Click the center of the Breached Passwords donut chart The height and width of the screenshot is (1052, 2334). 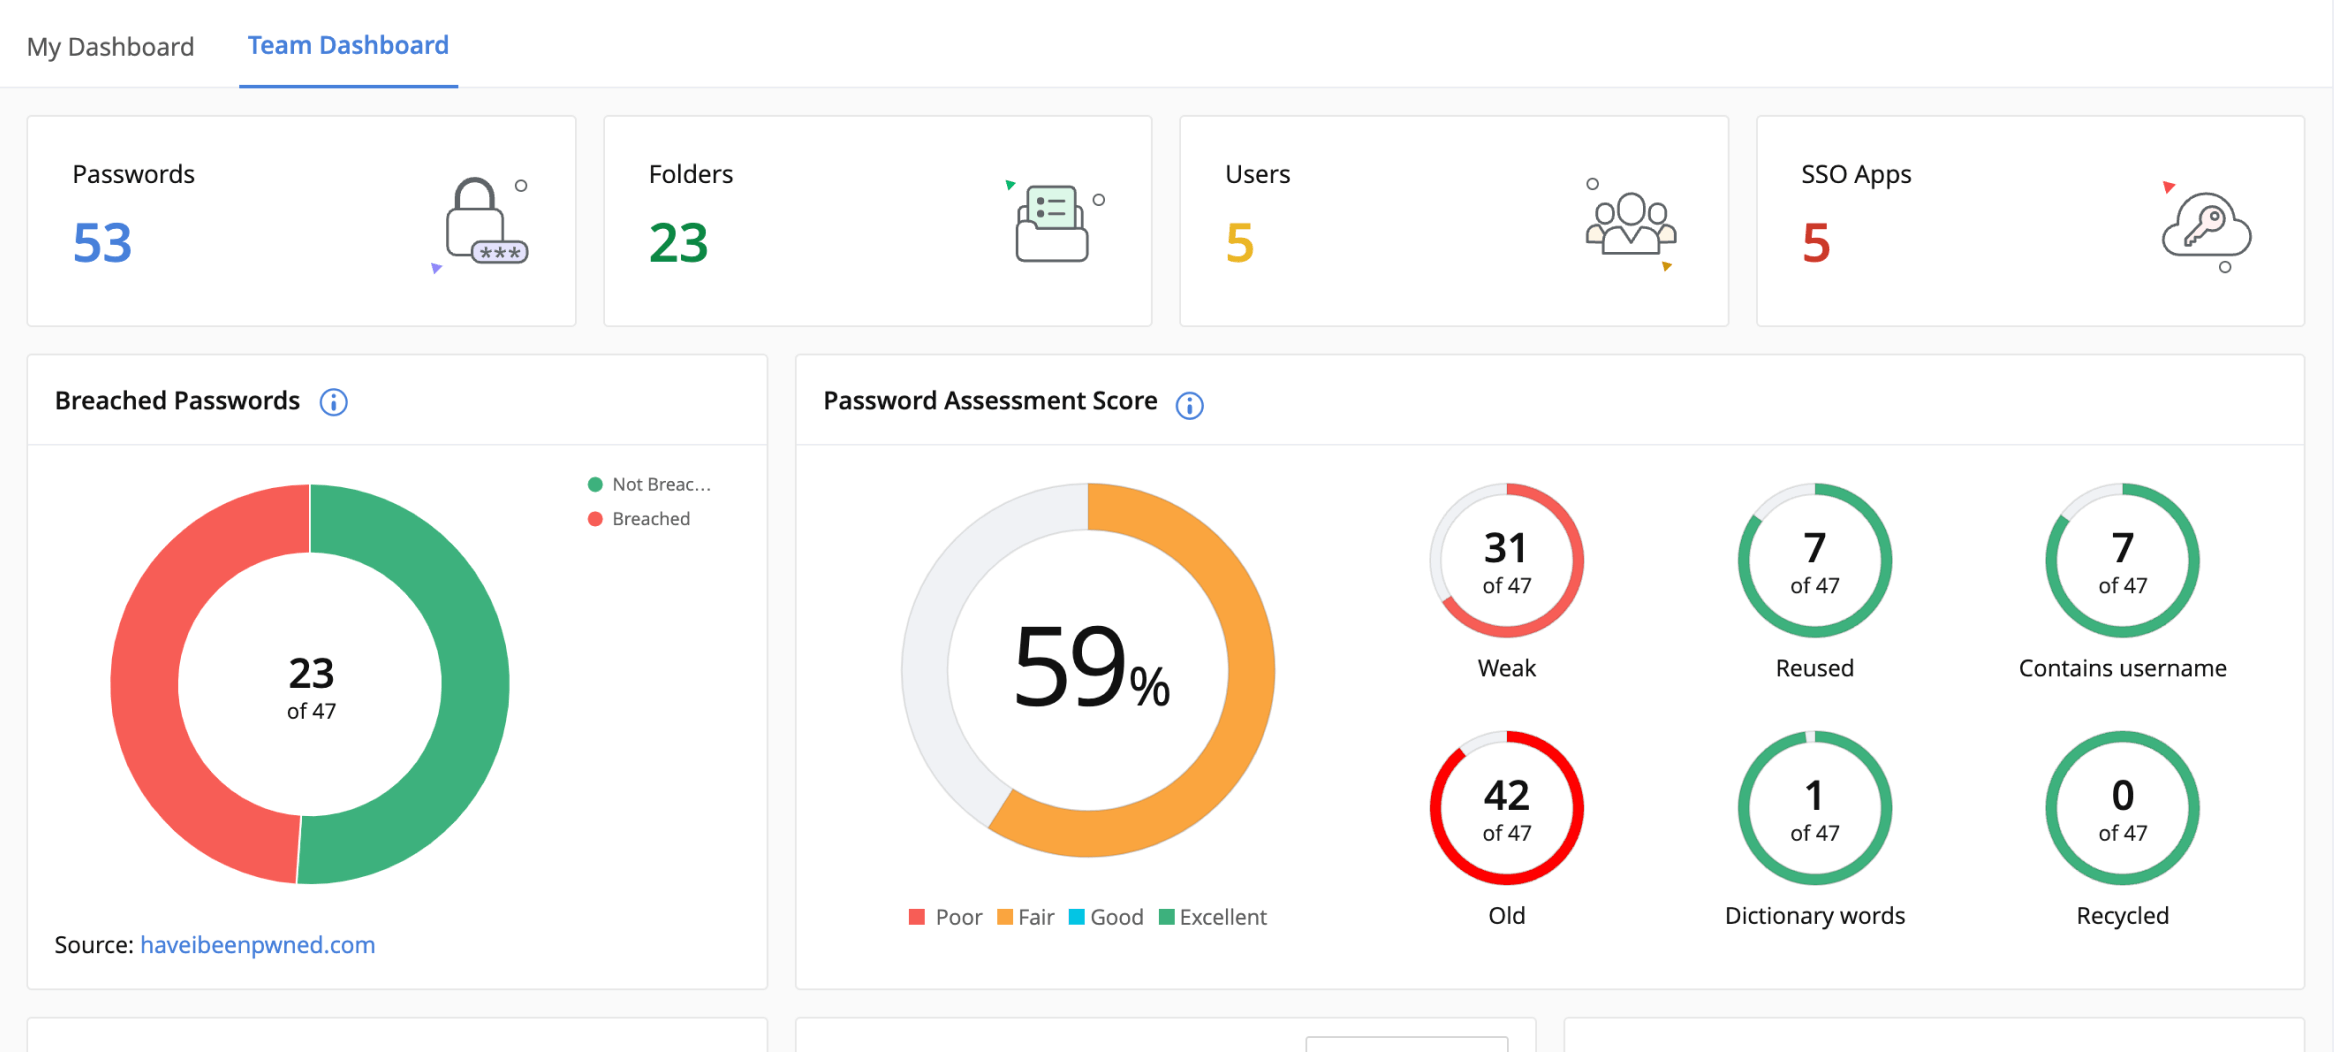point(311,683)
